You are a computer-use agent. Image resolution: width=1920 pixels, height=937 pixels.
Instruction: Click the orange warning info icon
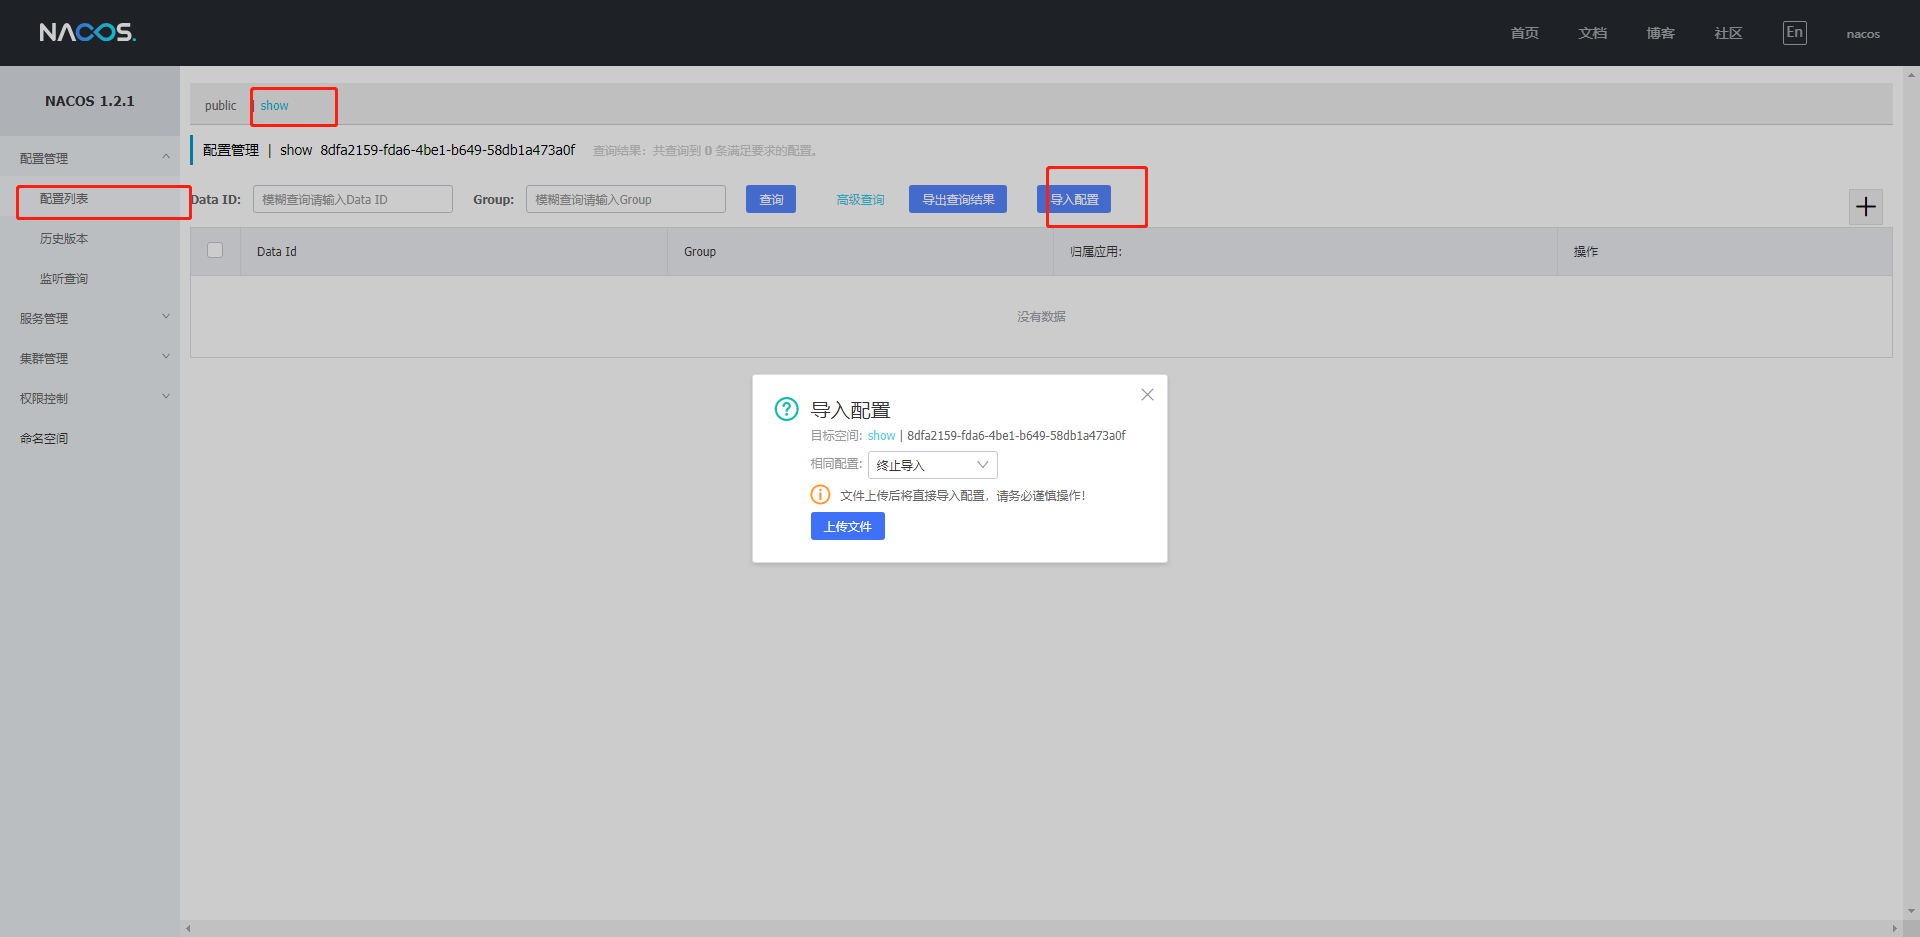coord(820,495)
